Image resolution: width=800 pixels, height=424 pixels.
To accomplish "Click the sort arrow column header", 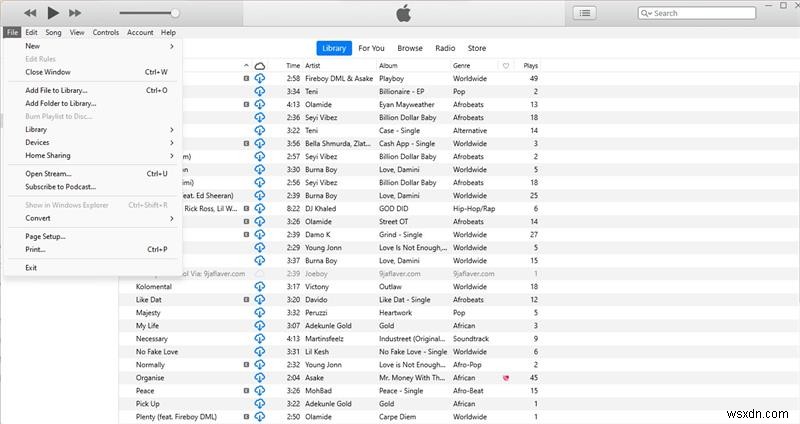I will [x=246, y=65].
